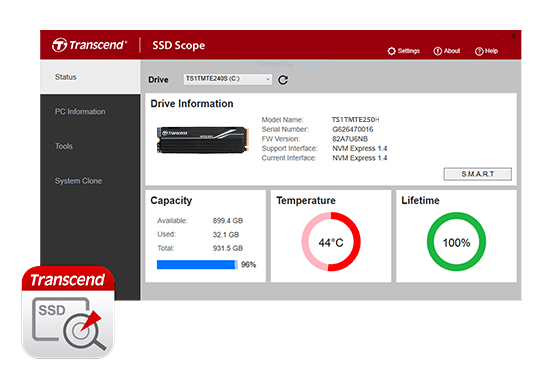Click used capacity 32.1 GB
The height and width of the screenshot is (376, 550).
226,235
